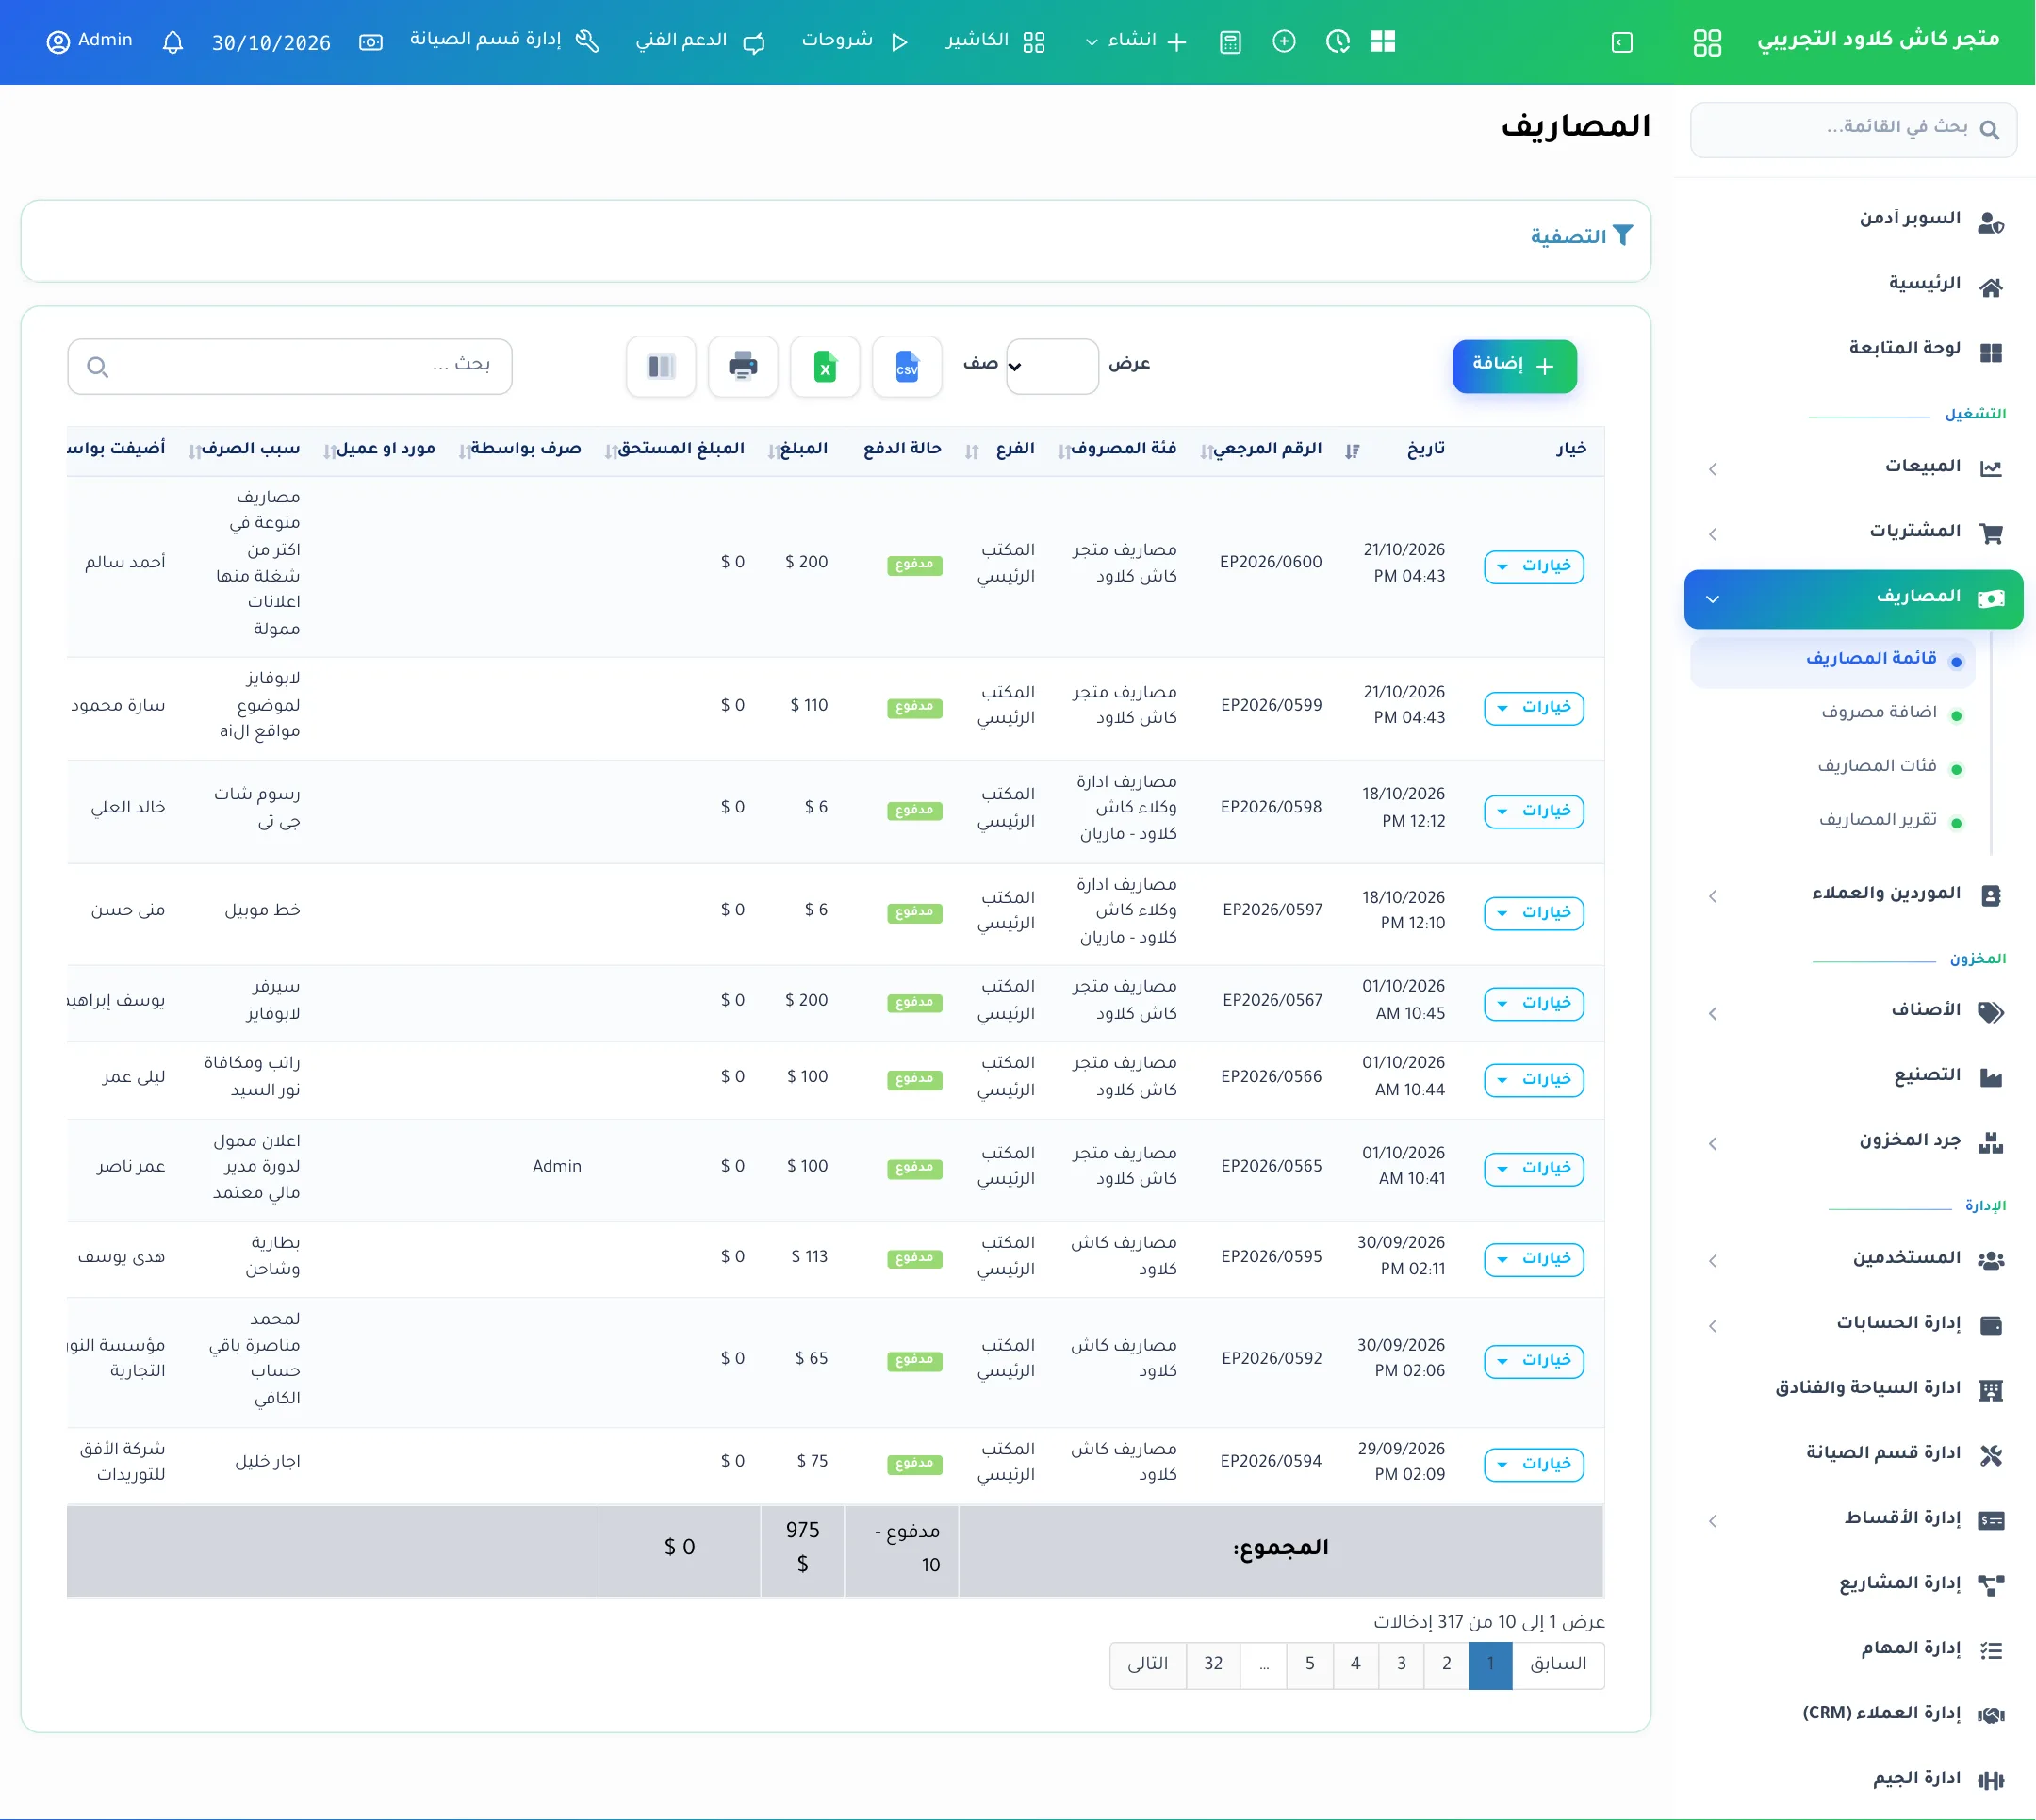Collapse المصاريف sidebar menu
The width and height of the screenshot is (2036, 1820).
[1854, 598]
